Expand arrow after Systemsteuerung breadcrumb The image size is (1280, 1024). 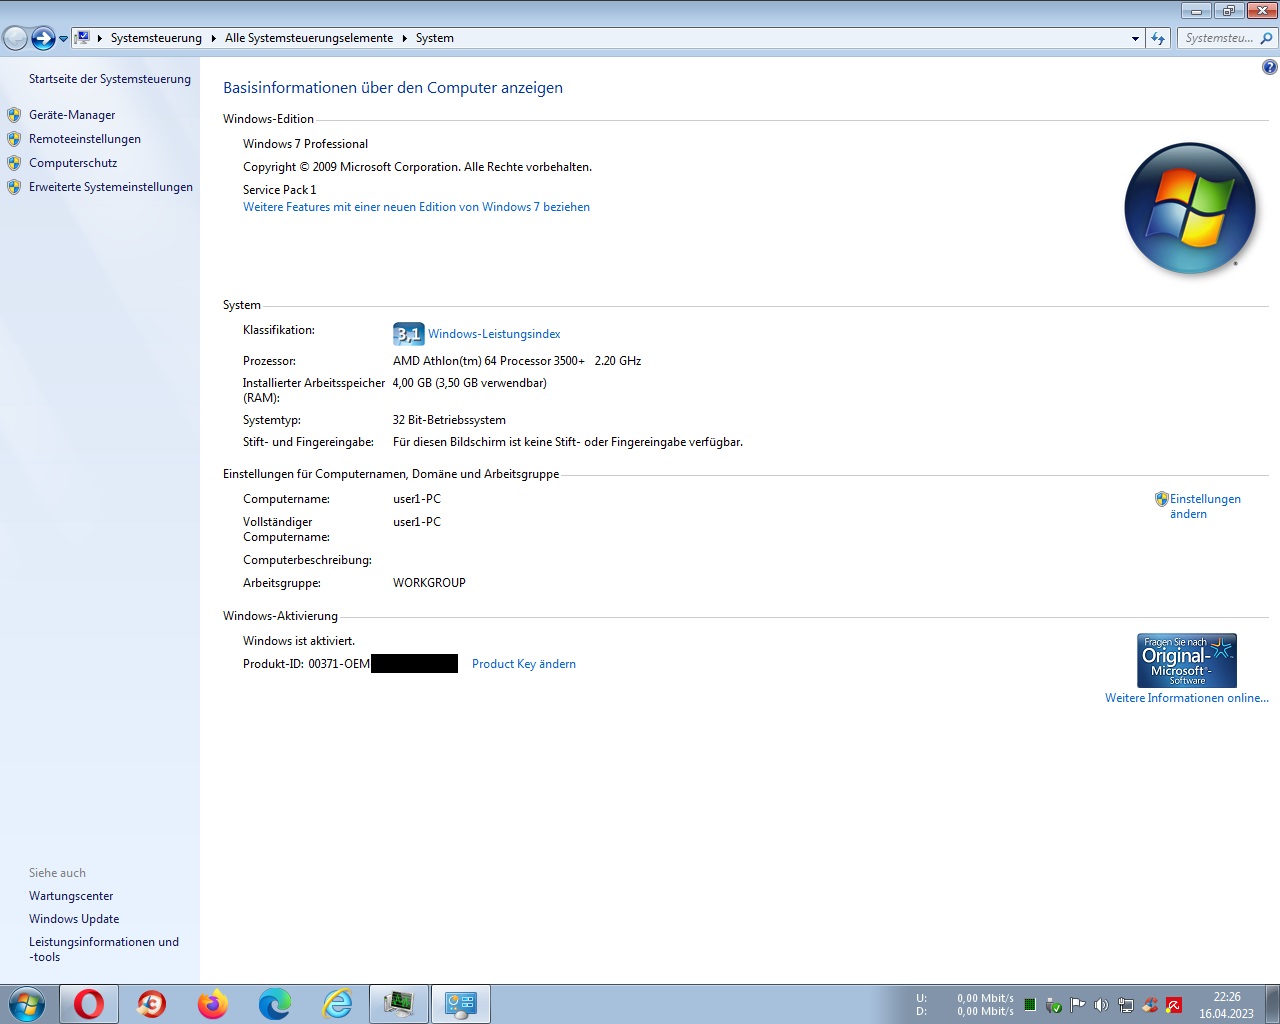click(x=213, y=38)
